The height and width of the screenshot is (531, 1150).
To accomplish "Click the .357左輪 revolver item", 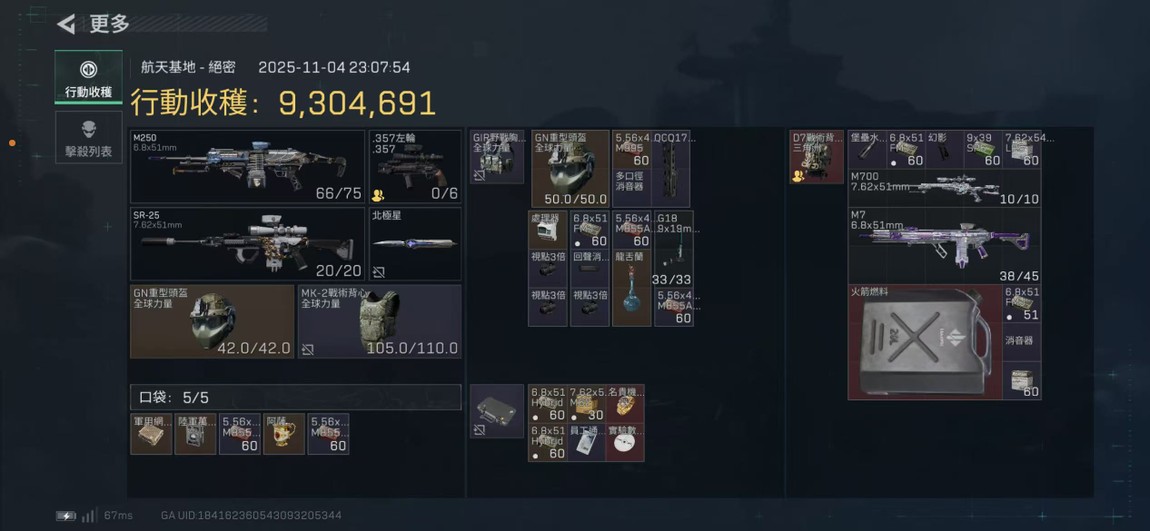I will pos(415,166).
